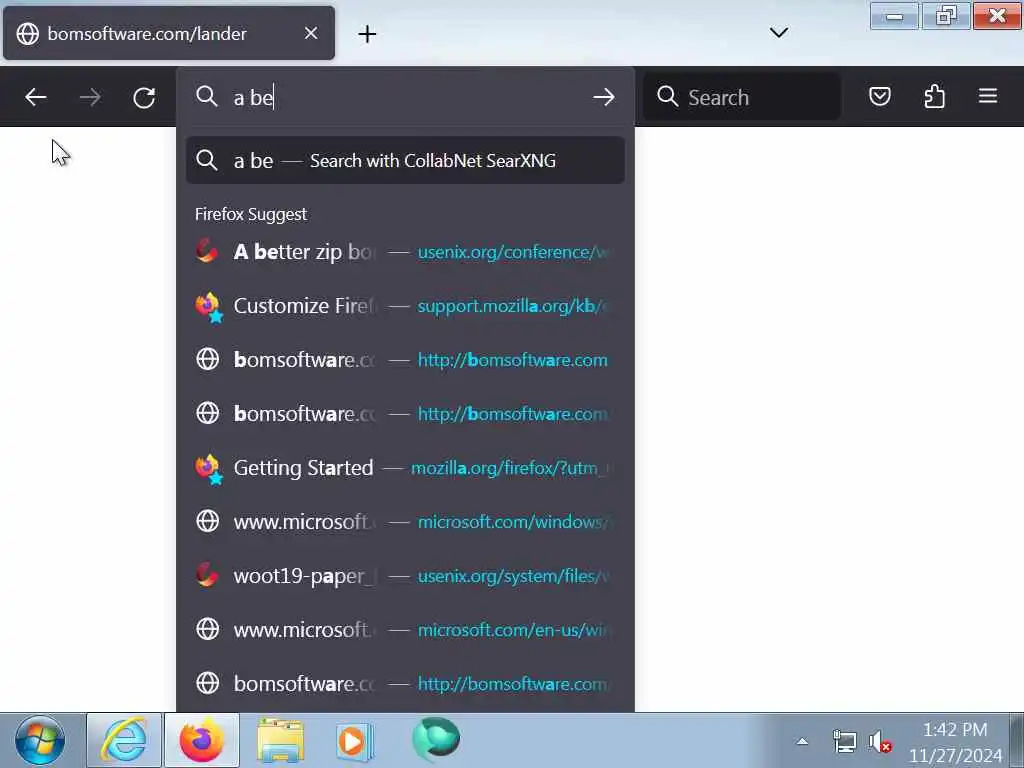The width and height of the screenshot is (1024, 768).
Task: Open the network tray icon
Action: click(844, 742)
